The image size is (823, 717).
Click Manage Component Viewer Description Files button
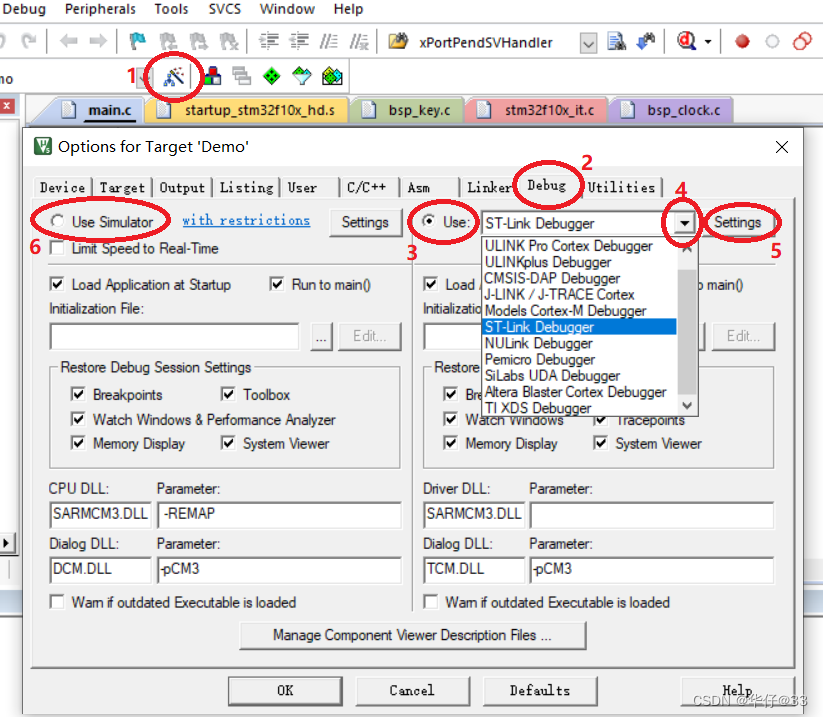(413, 635)
